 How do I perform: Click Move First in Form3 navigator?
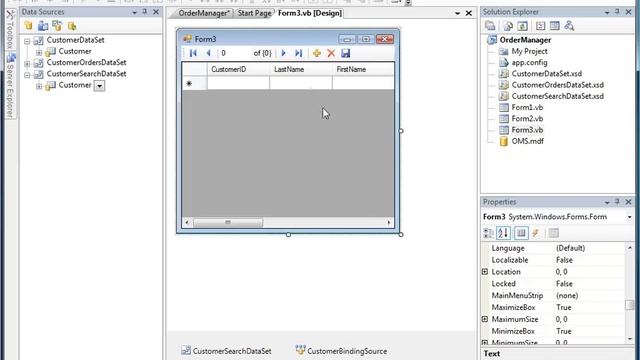click(193, 53)
